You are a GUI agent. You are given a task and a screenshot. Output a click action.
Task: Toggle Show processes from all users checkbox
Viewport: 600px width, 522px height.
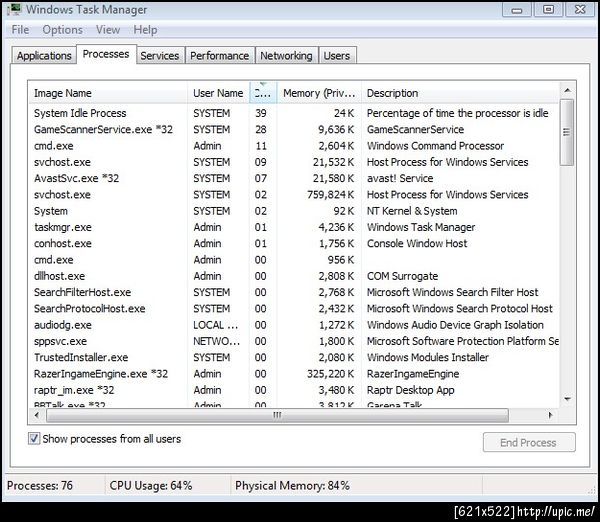(x=34, y=439)
